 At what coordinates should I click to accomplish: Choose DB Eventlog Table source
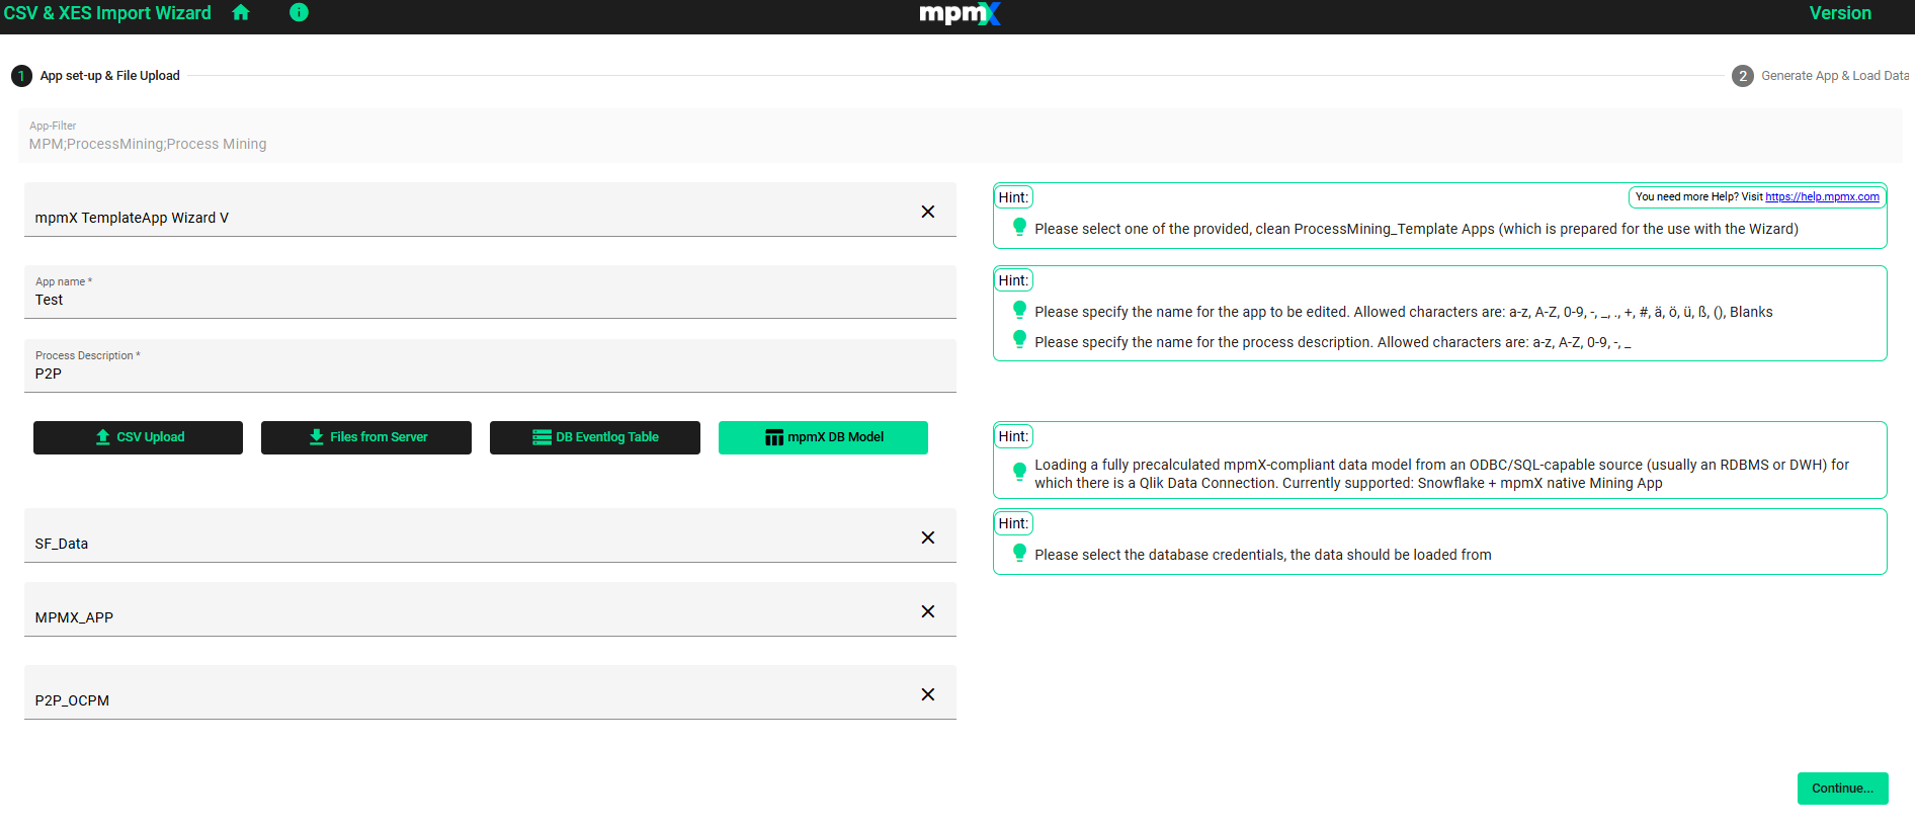coord(595,438)
